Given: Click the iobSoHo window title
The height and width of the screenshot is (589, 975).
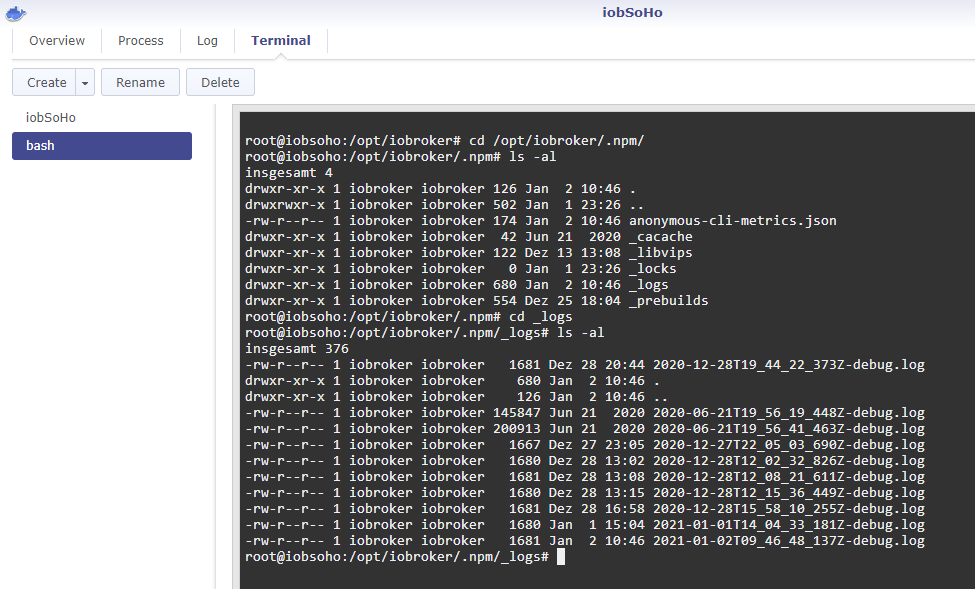Looking at the screenshot, I should coord(632,12).
